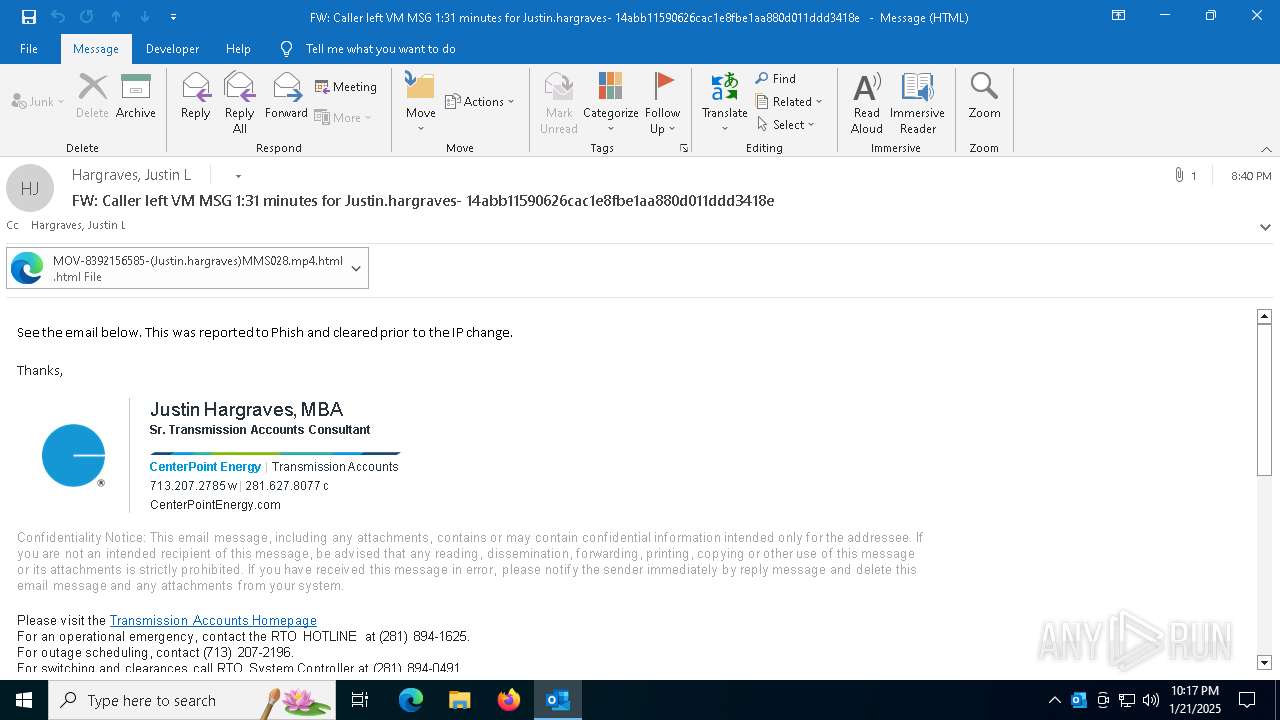Click the attachment paperclip indicator
Image resolution: width=1280 pixels, height=720 pixels.
1185,175
